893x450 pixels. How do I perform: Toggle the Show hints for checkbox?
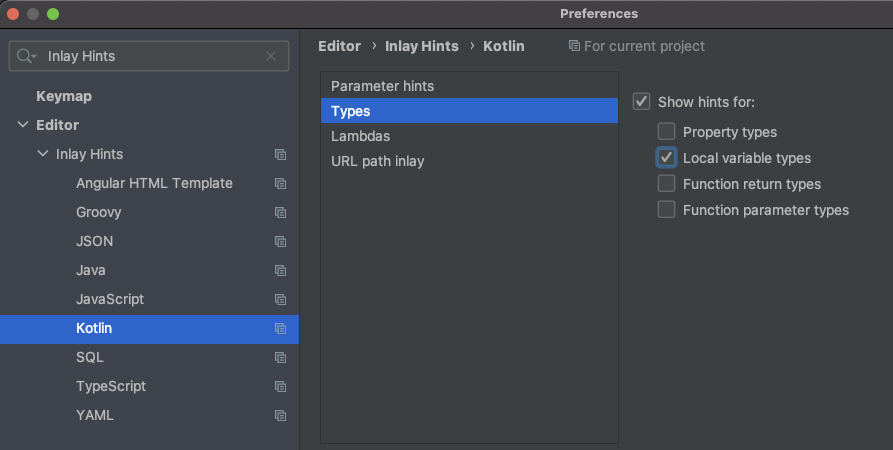click(641, 102)
